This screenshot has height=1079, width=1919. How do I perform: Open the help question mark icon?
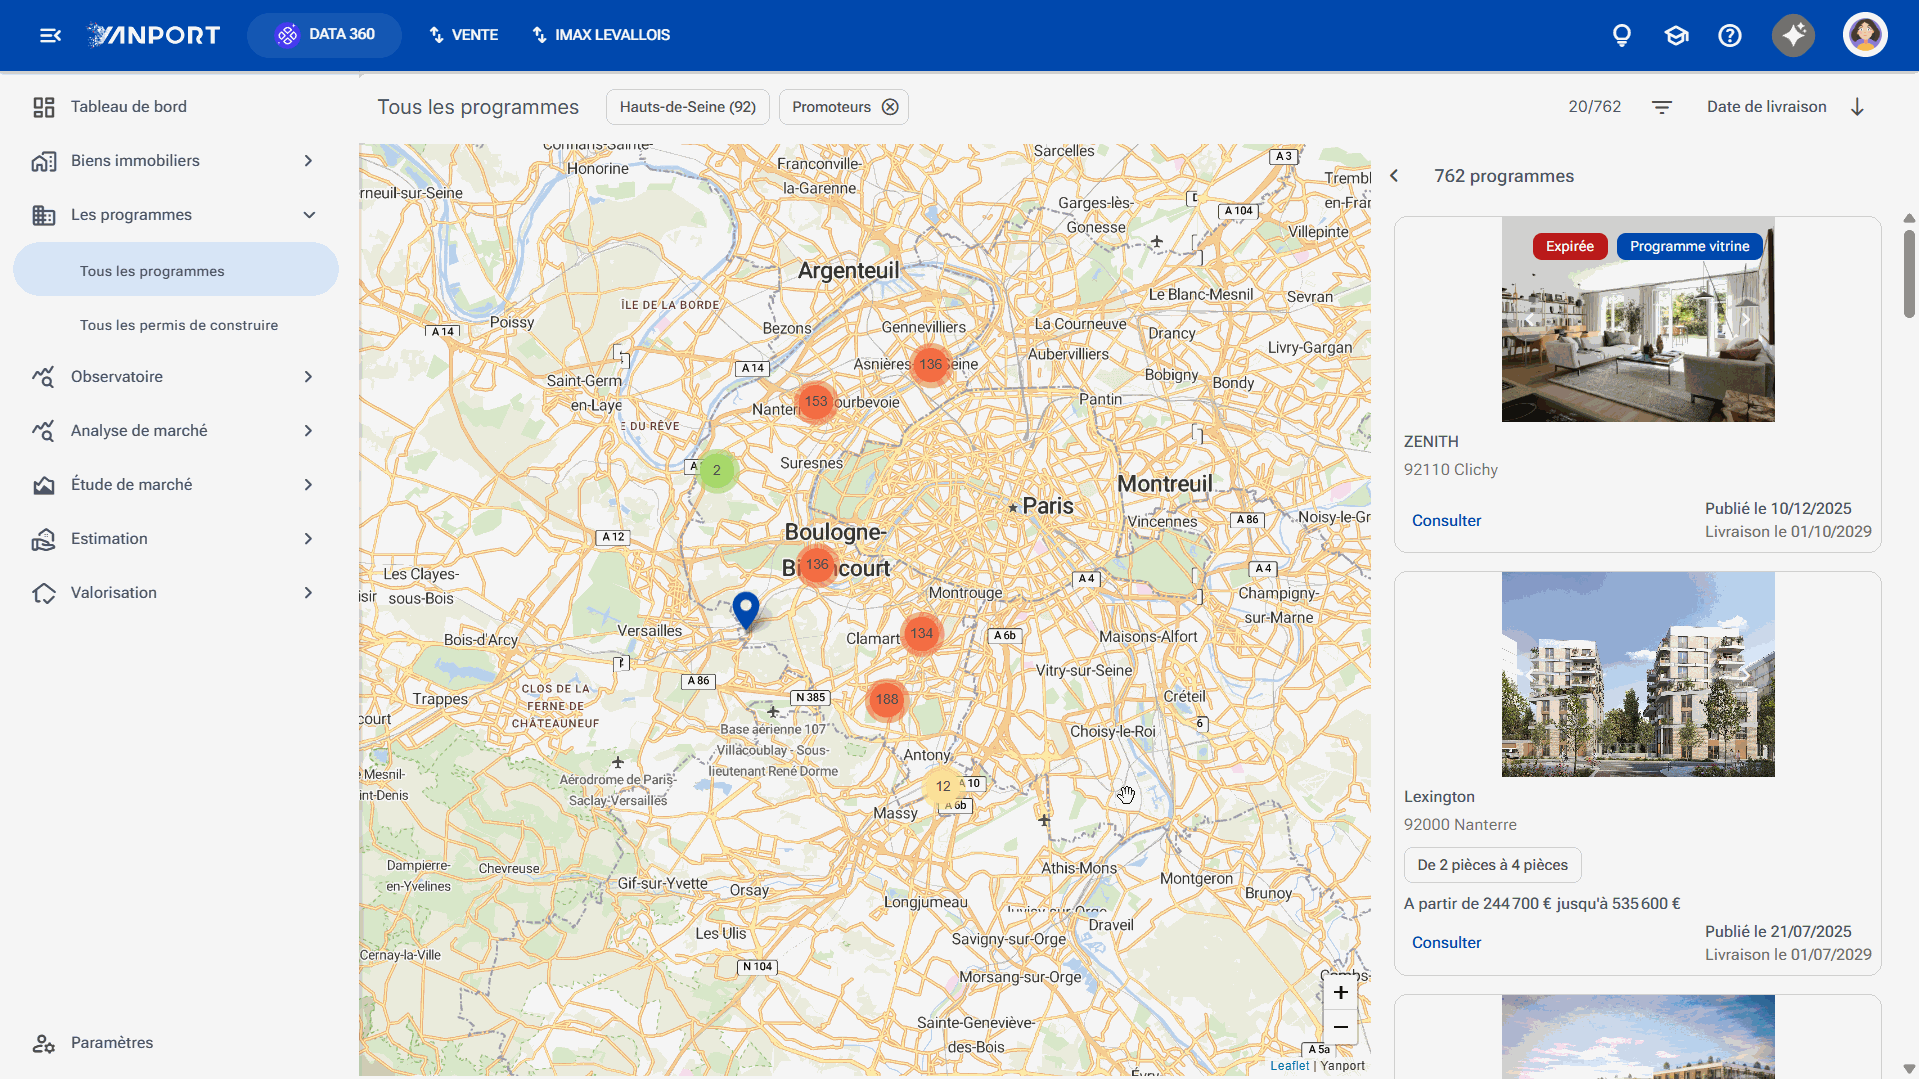pyautogui.click(x=1730, y=35)
